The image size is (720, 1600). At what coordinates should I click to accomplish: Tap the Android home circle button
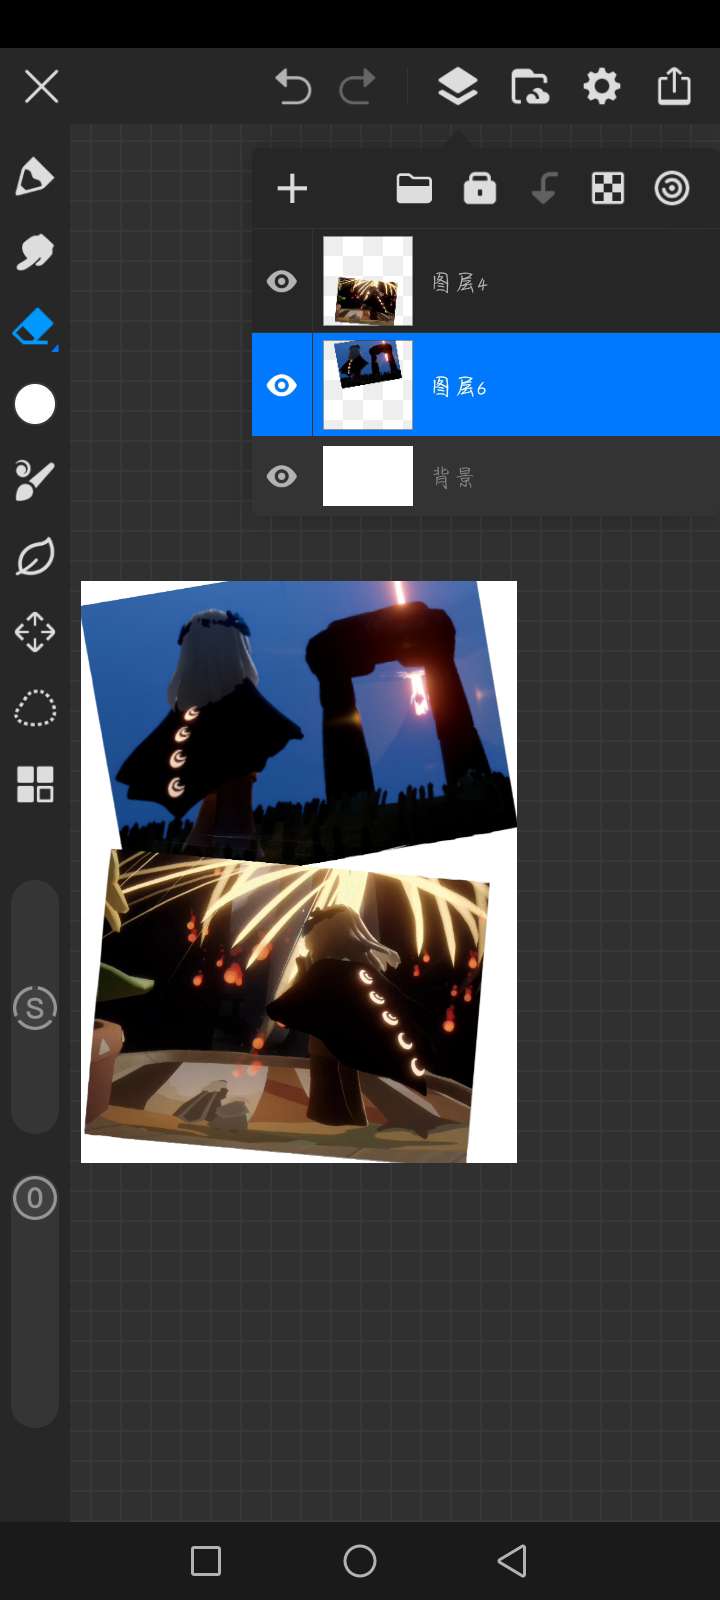click(x=360, y=1561)
